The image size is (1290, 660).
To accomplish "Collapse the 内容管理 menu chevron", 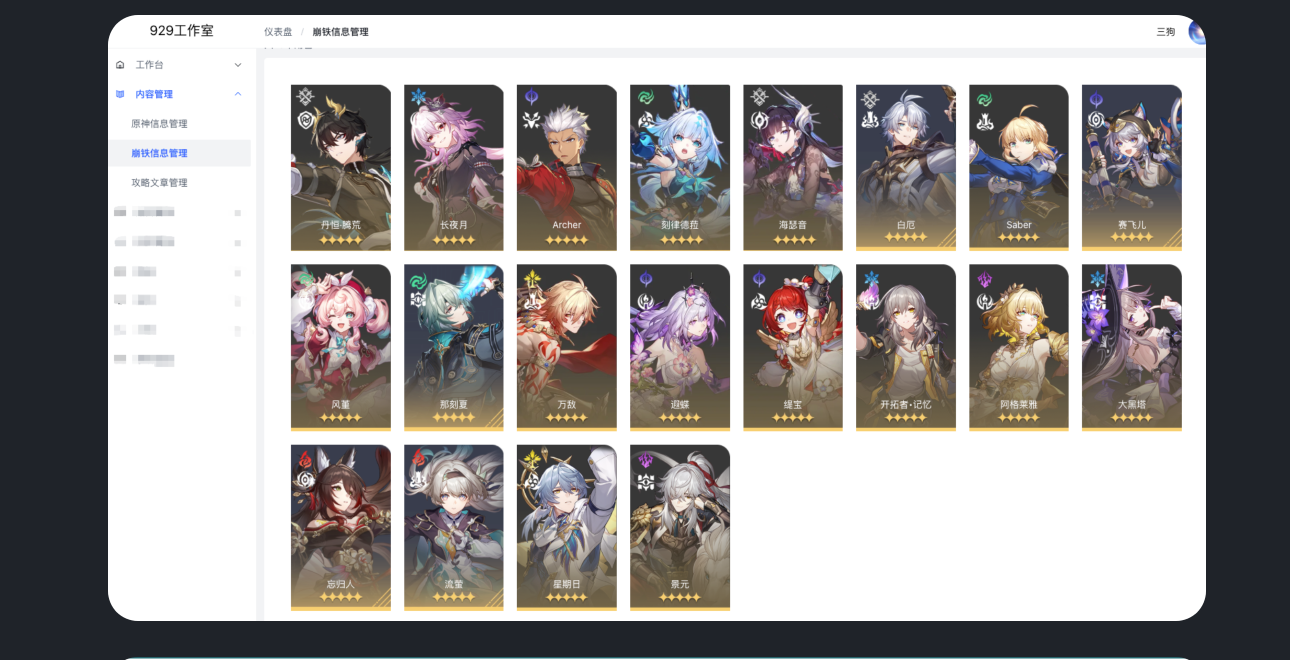I will (238, 94).
